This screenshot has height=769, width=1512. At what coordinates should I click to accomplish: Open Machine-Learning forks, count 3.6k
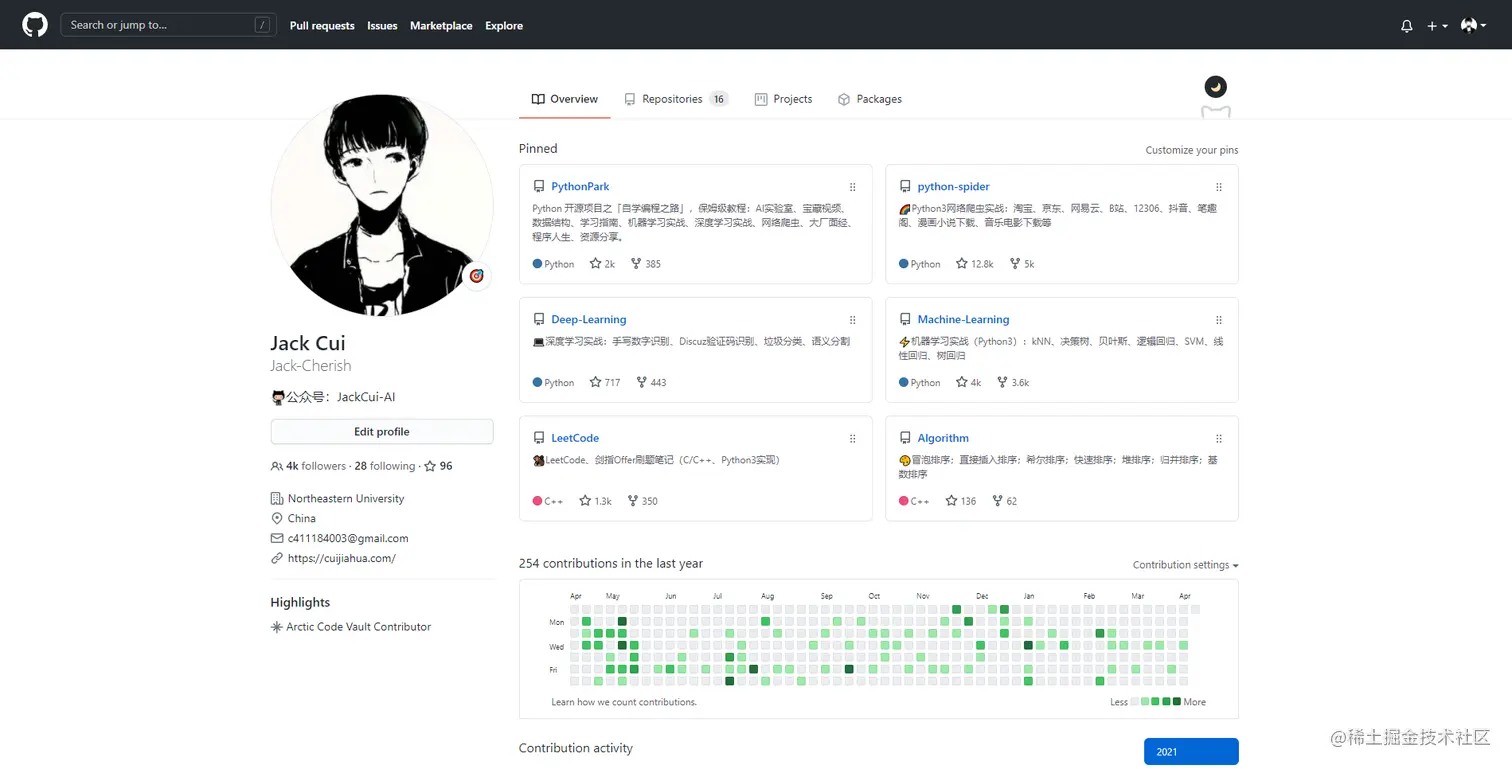pyautogui.click(x=1013, y=382)
